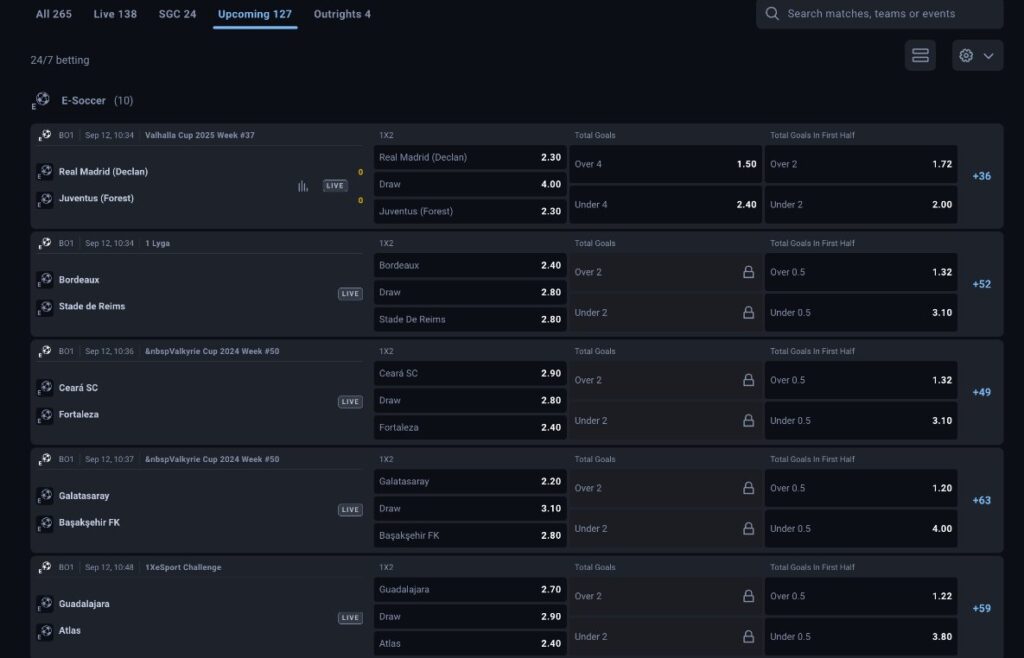Click Galatasaray team icon
Image resolution: width=1024 pixels, height=658 pixels.
click(45, 496)
